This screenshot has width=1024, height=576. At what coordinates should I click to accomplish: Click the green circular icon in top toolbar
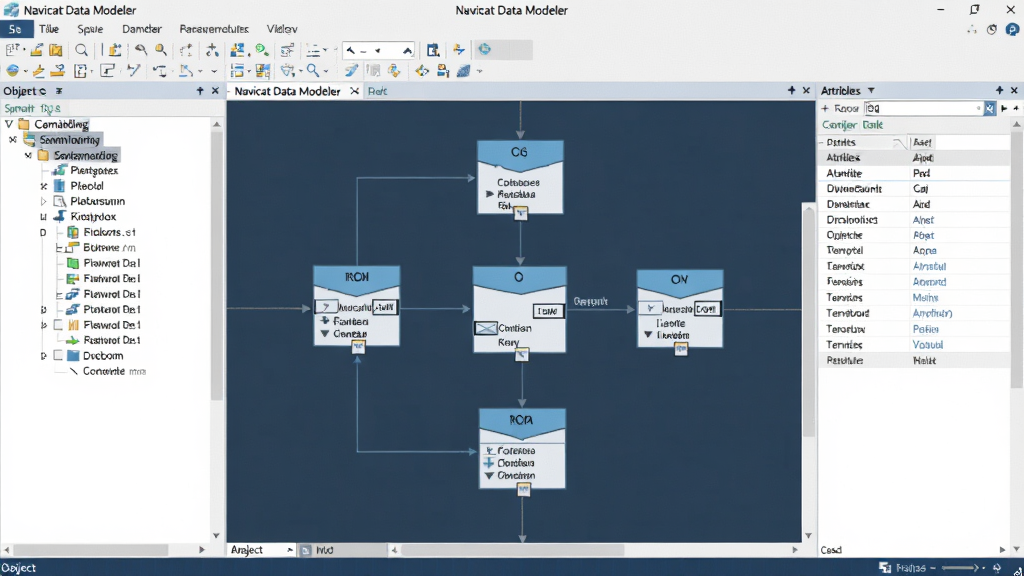coord(262,50)
